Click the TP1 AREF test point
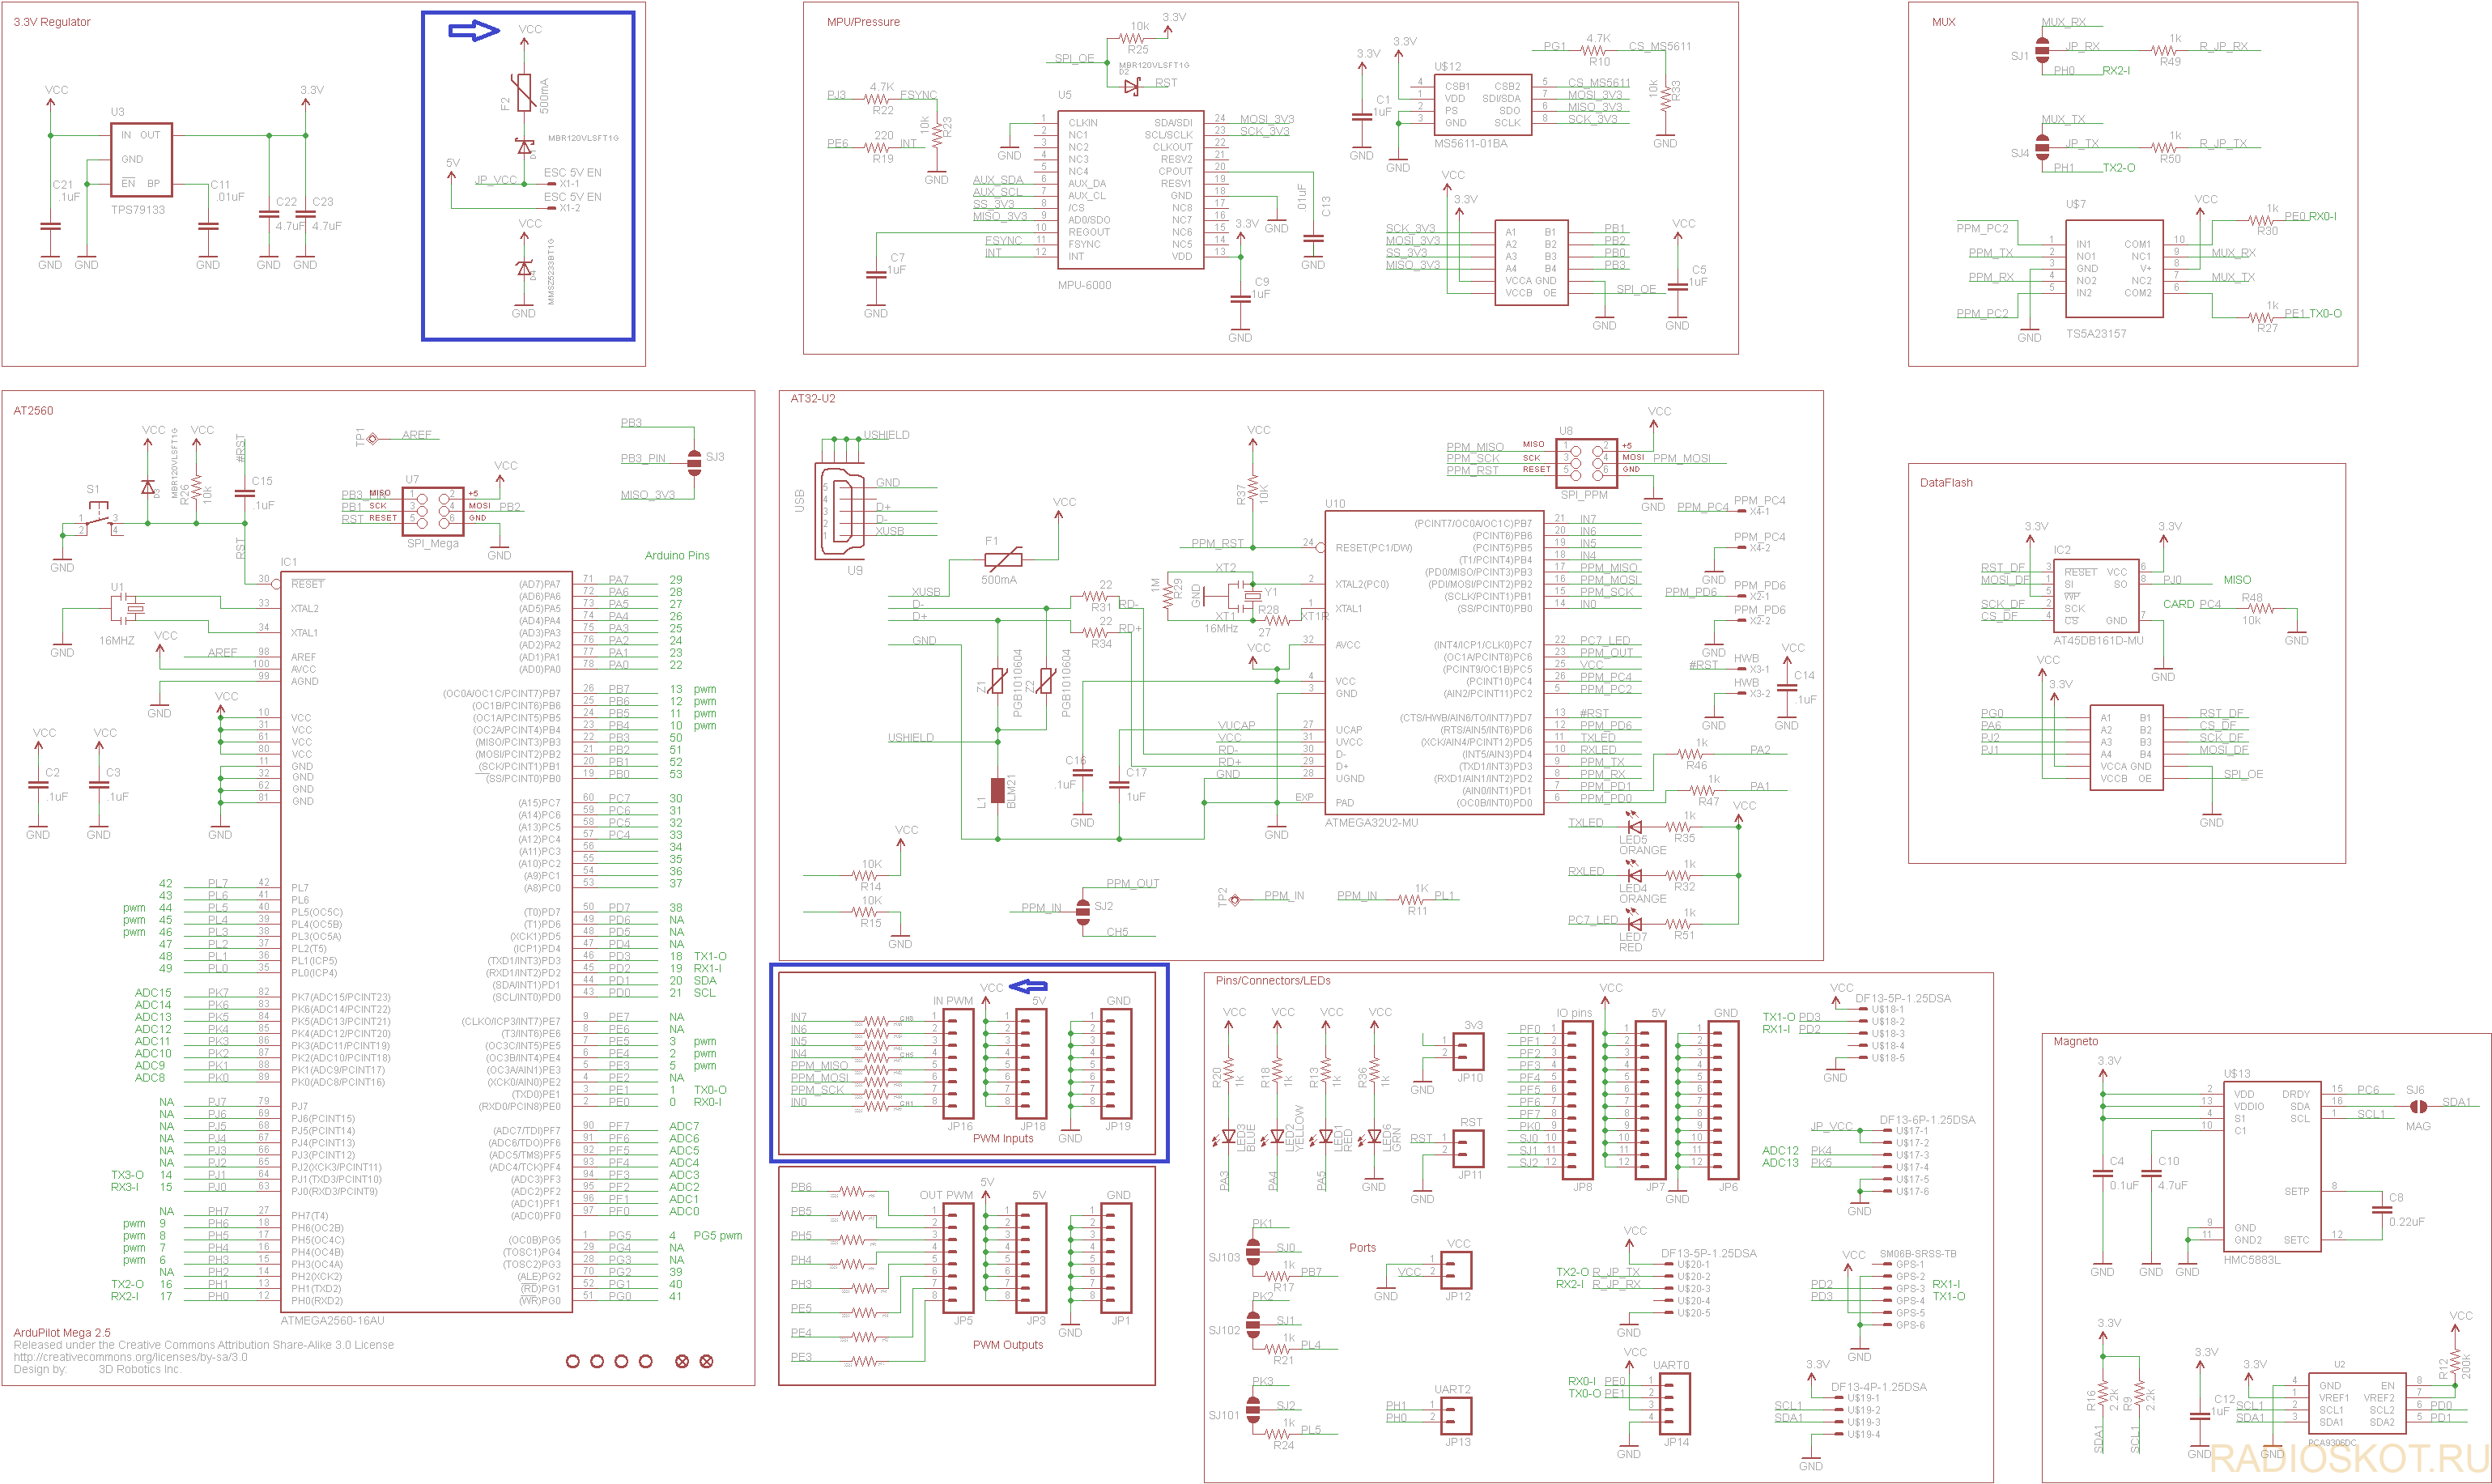The image size is (2492, 1484). tap(372, 438)
